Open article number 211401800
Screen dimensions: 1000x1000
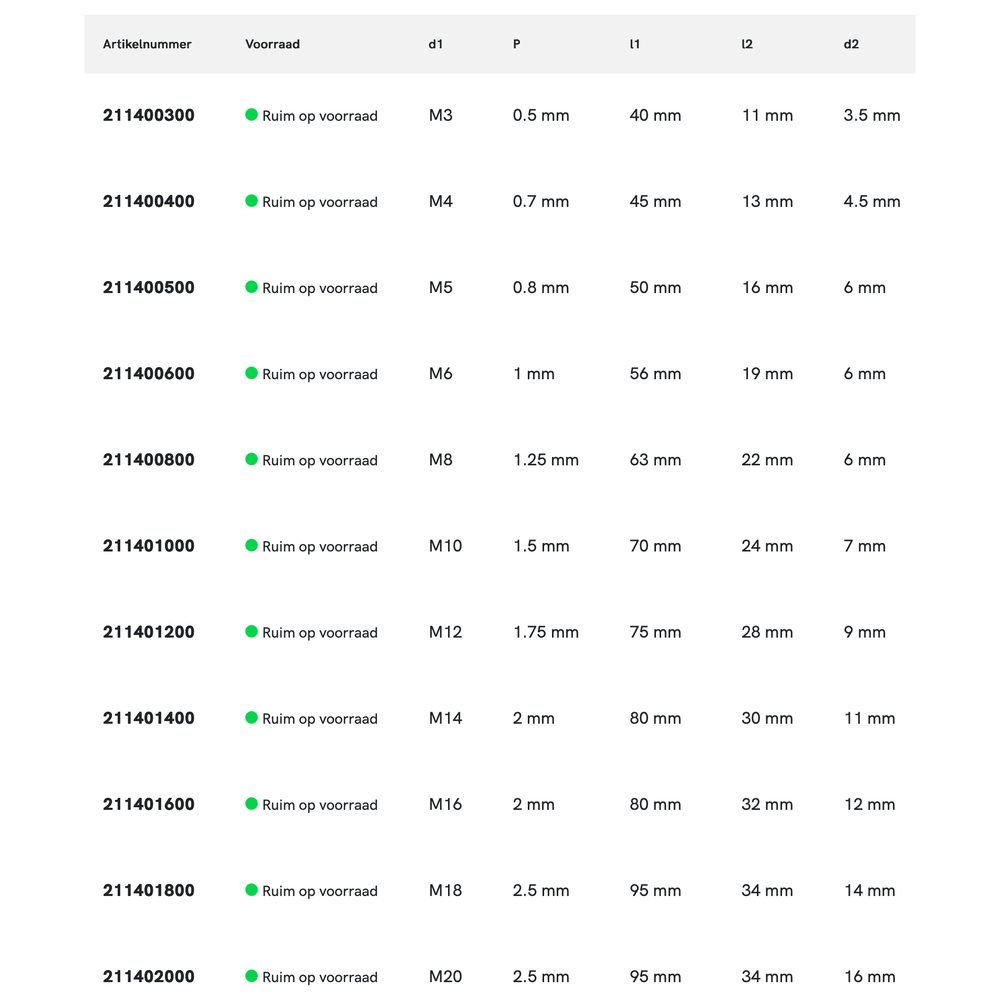pyautogui.click(x=149, y=890)
